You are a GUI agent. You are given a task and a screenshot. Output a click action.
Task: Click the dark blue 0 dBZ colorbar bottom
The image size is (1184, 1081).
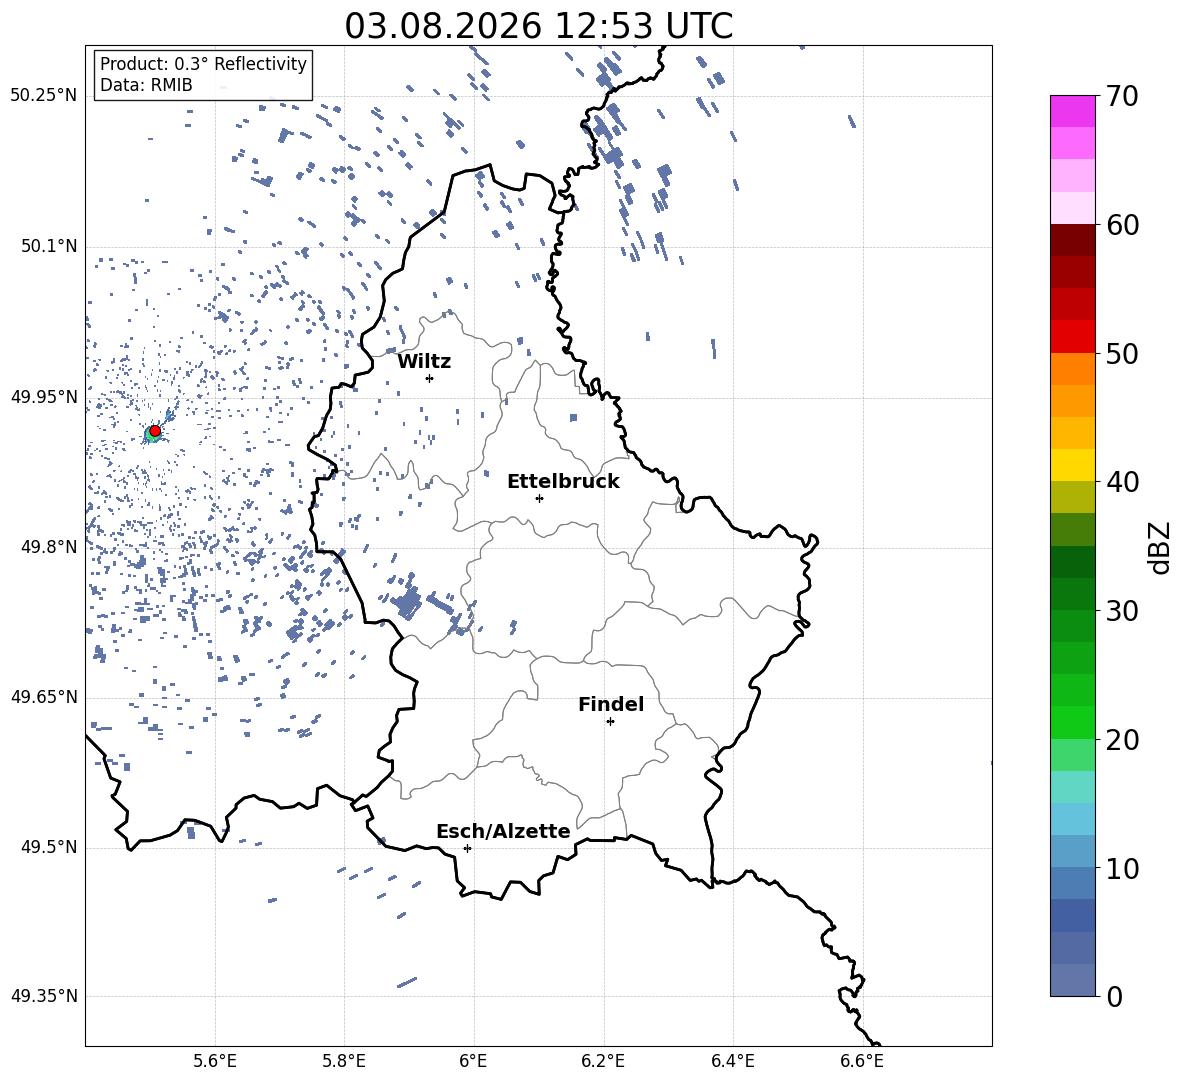(1072, 980)
